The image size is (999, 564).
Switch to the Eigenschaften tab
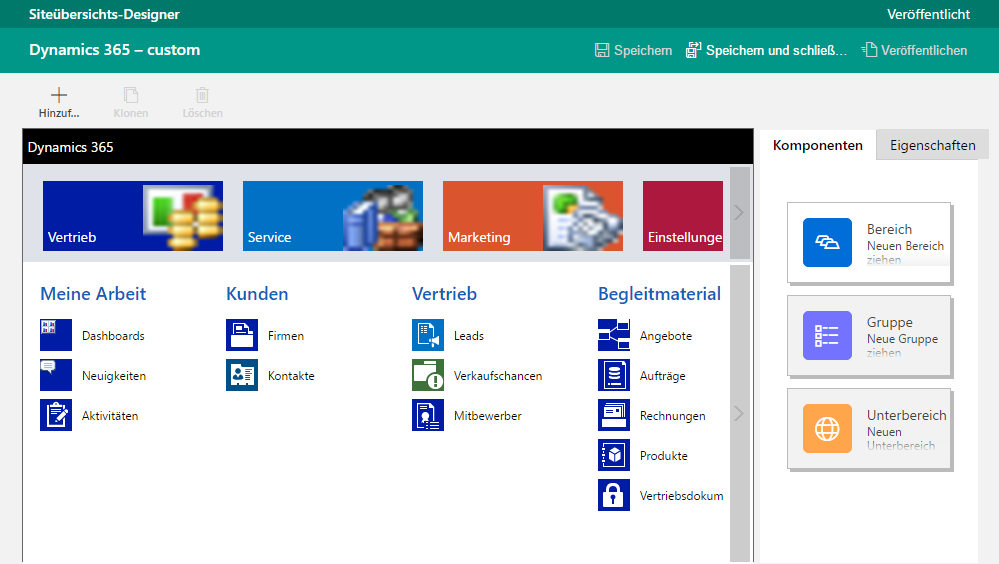coord(932,145)
